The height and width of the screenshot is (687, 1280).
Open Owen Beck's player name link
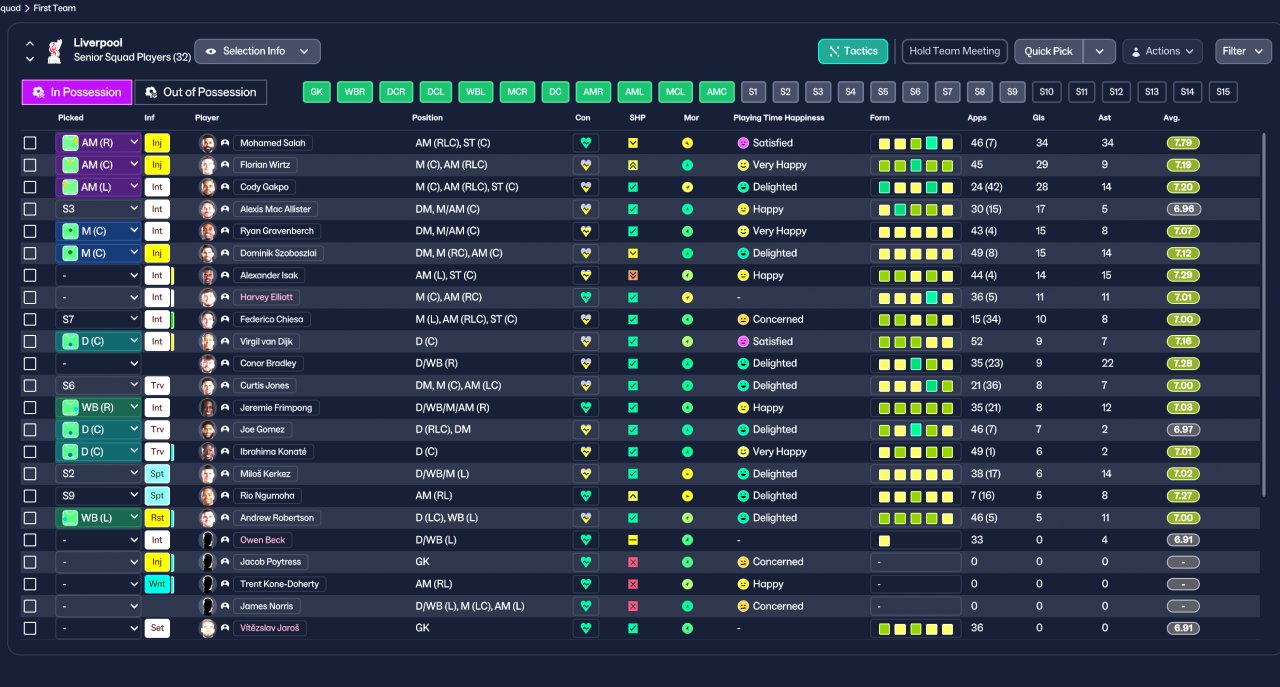click(x=264, y=540)
